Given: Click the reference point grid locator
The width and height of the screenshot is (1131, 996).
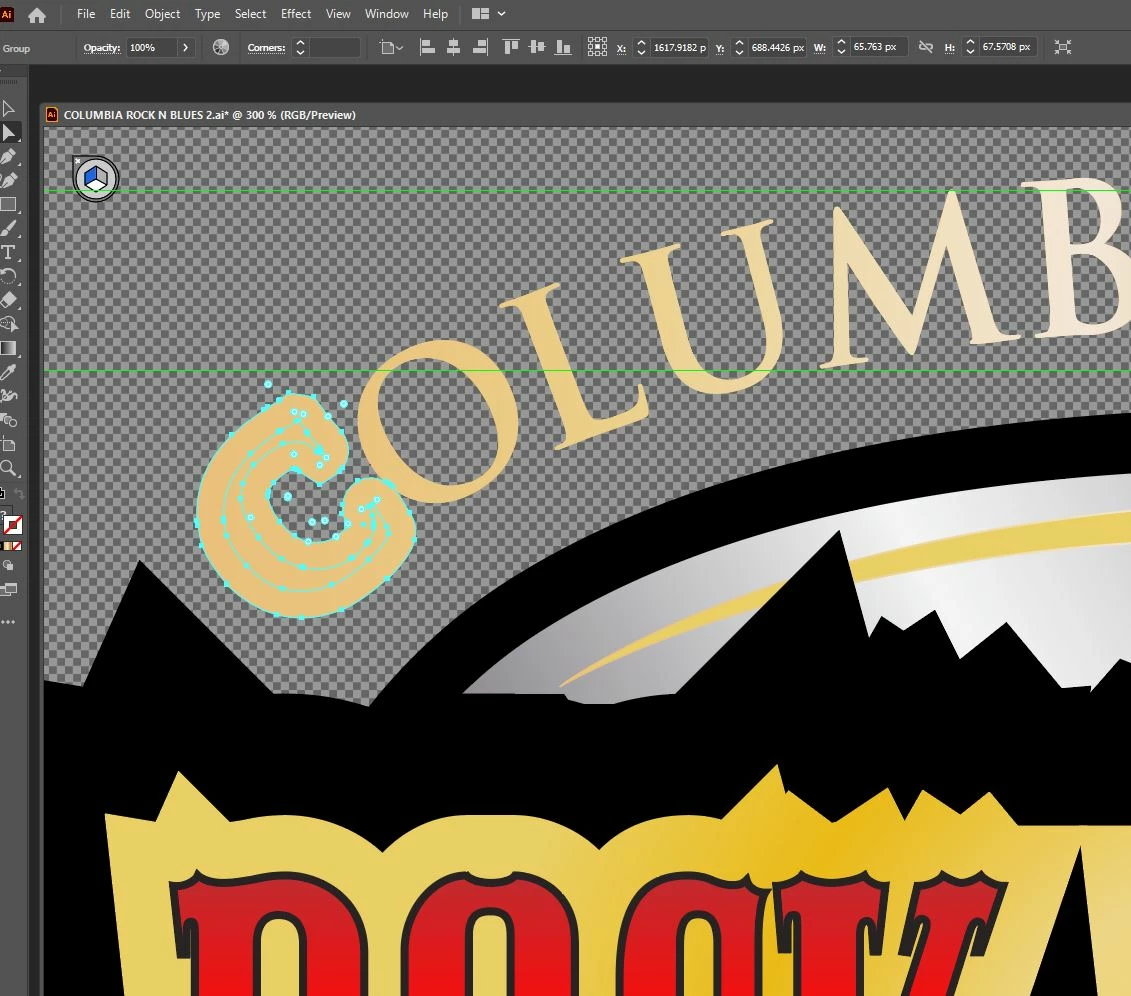Looking at the screenshot, I should pos(597,47).
